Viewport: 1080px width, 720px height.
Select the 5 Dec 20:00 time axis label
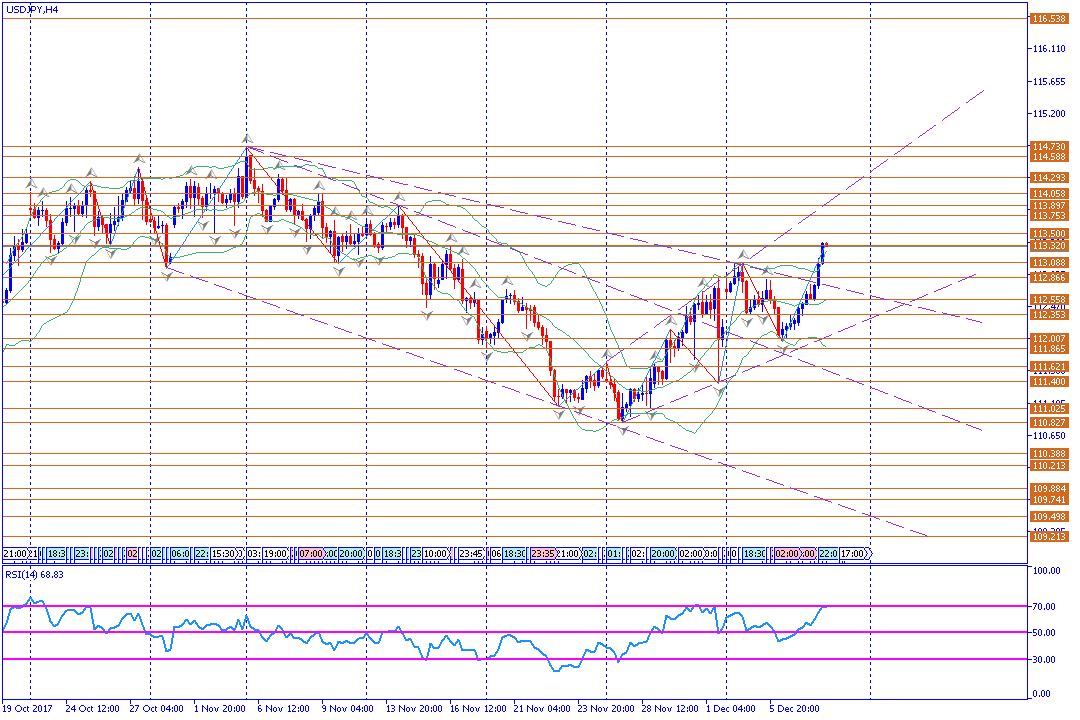tap(794, 708)
